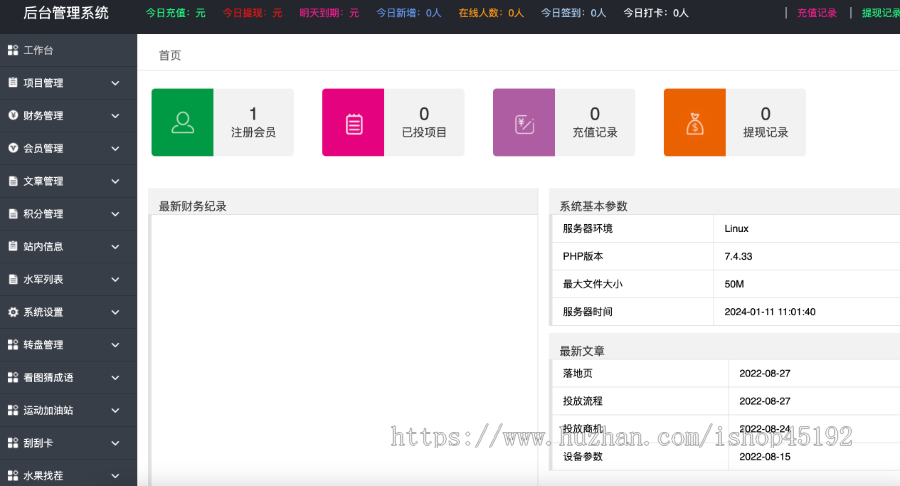Click the 财务管理 sidebar icon
Viewport: 900px width, 486px height.
13,115
